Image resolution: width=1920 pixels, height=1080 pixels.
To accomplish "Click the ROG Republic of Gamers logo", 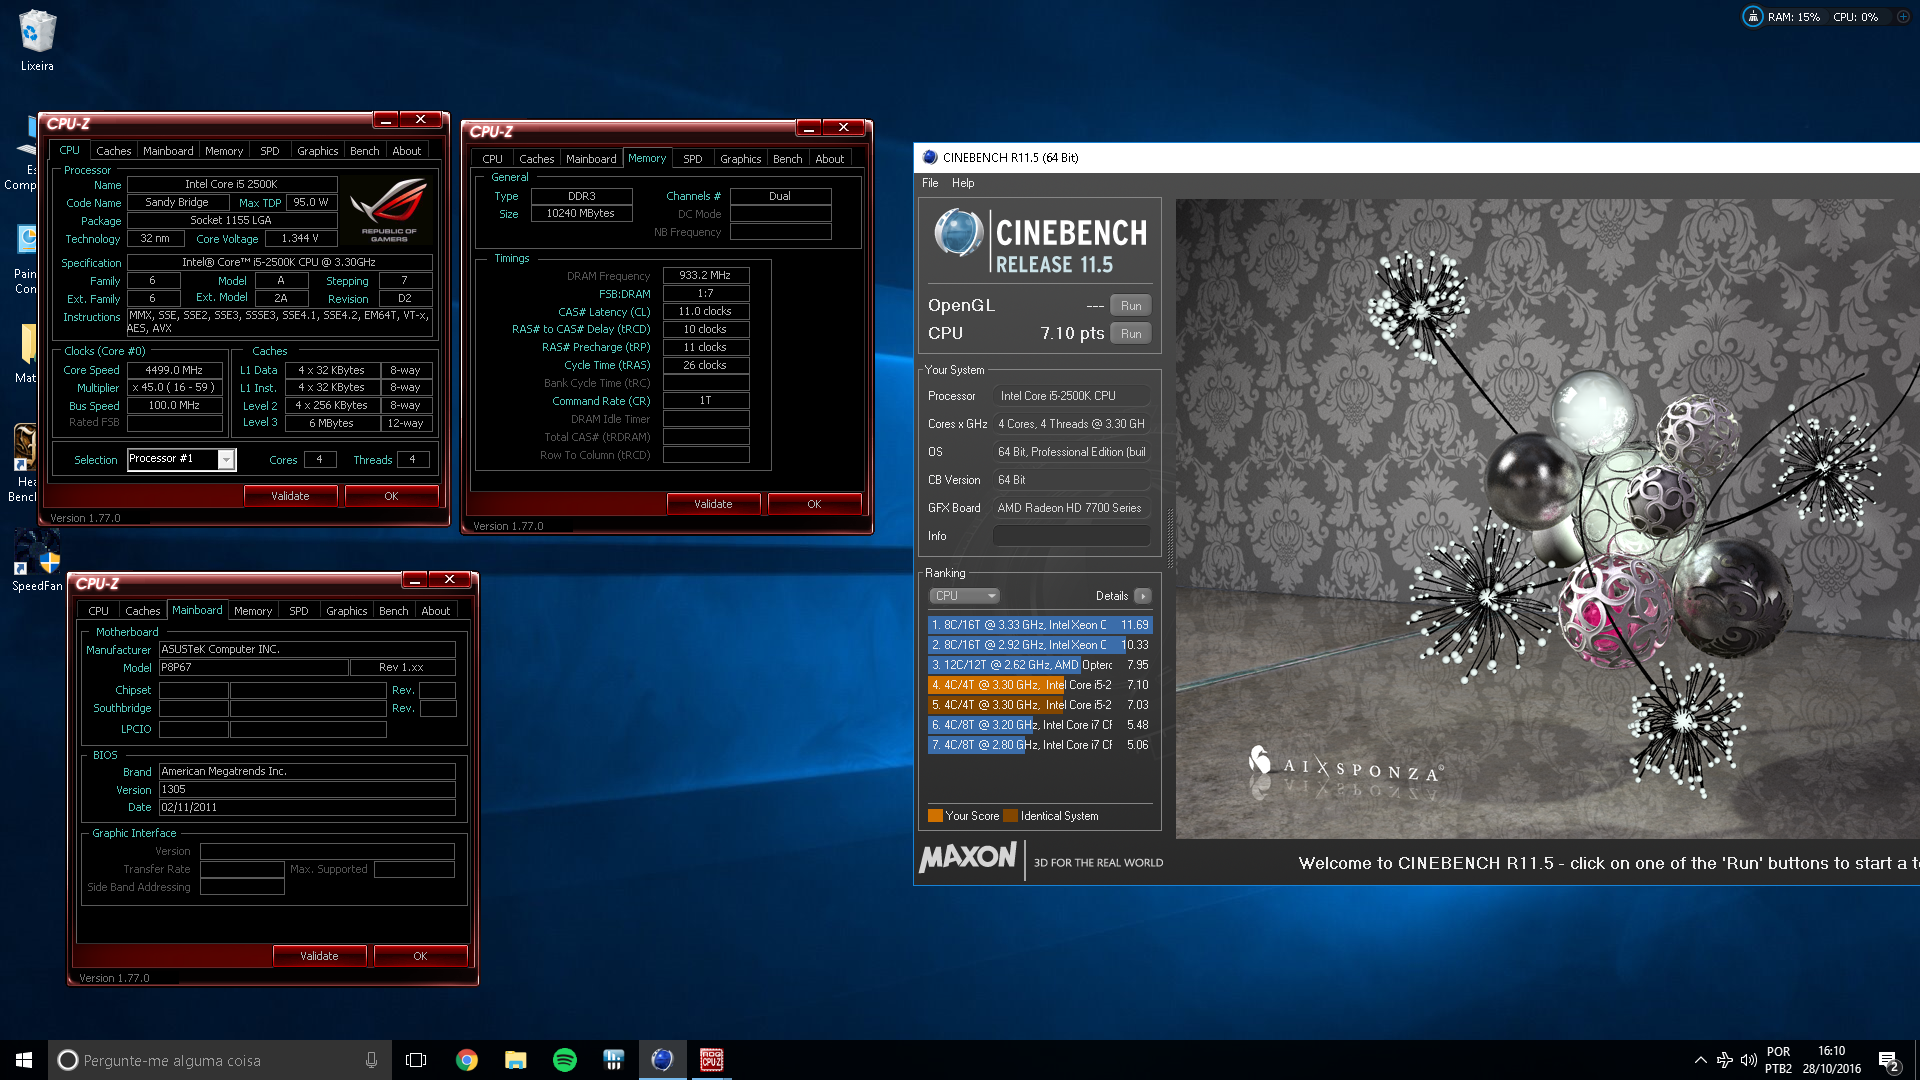I will [x=389, y=210].
